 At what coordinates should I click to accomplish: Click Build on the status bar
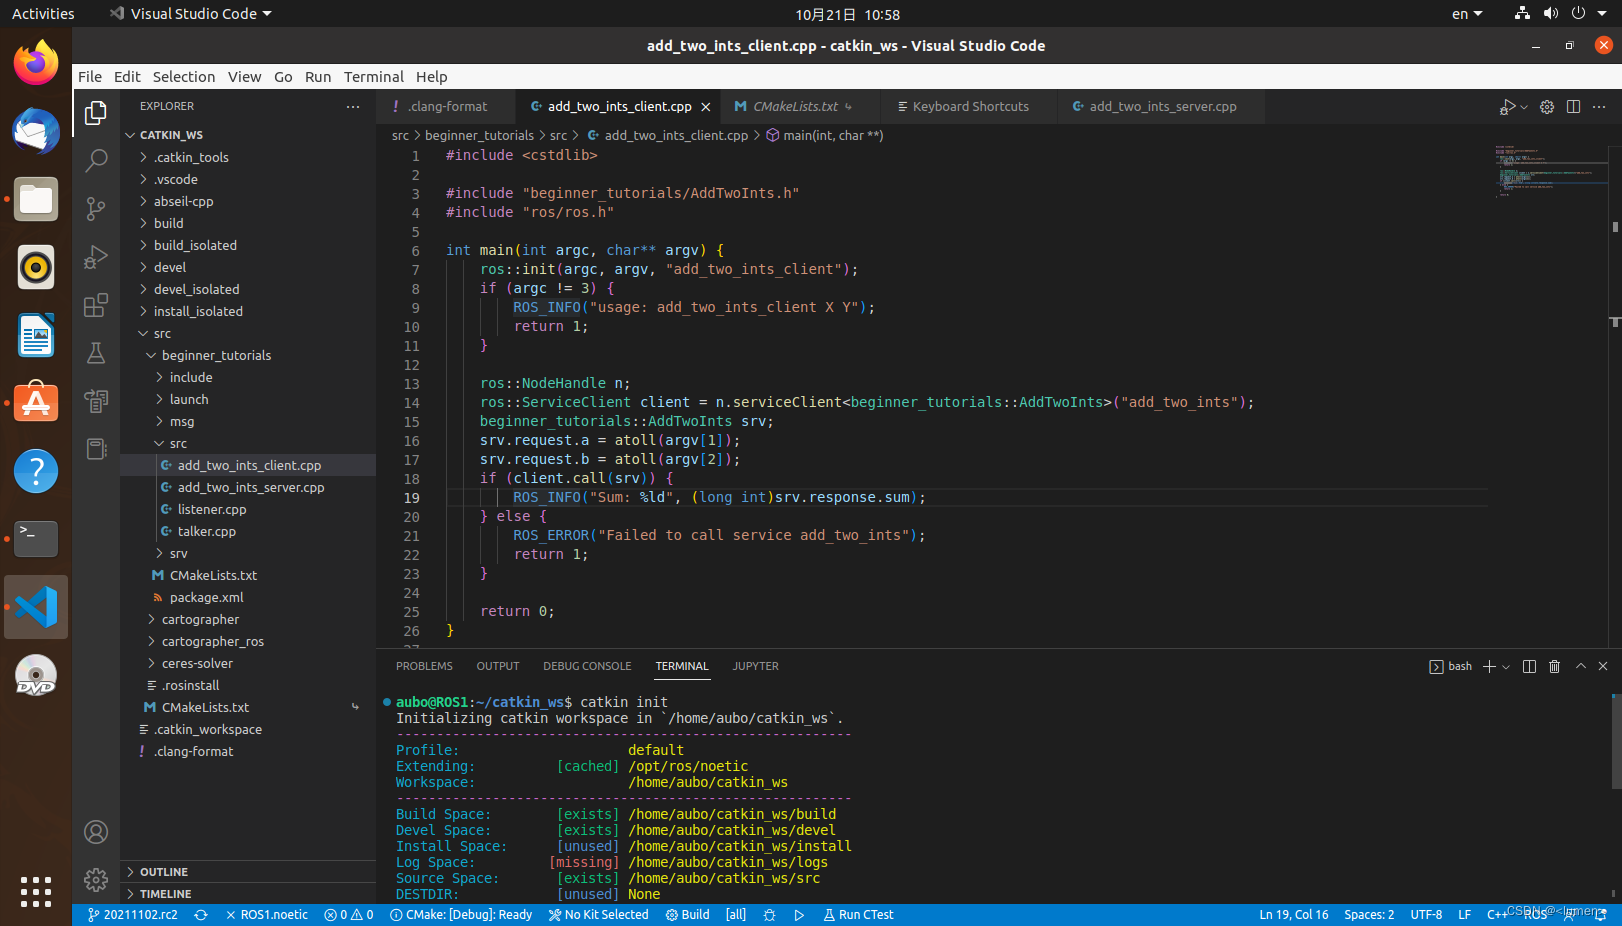tap(687, 914)
